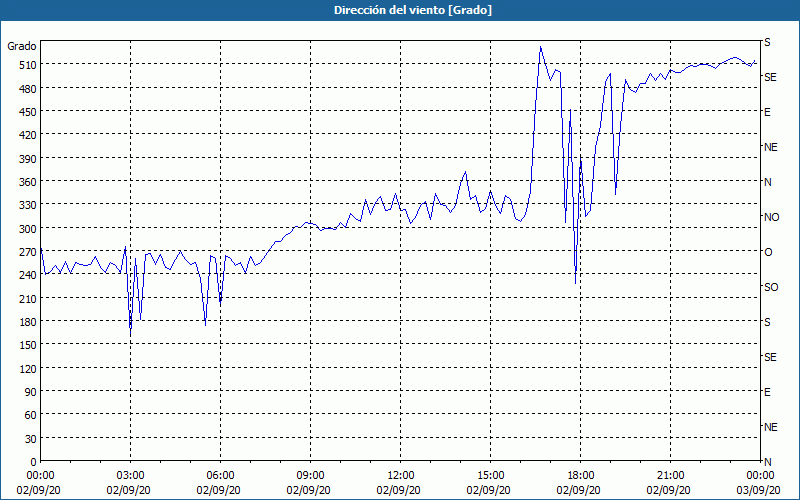Select the 'O' compass direction label

(768, 252)
